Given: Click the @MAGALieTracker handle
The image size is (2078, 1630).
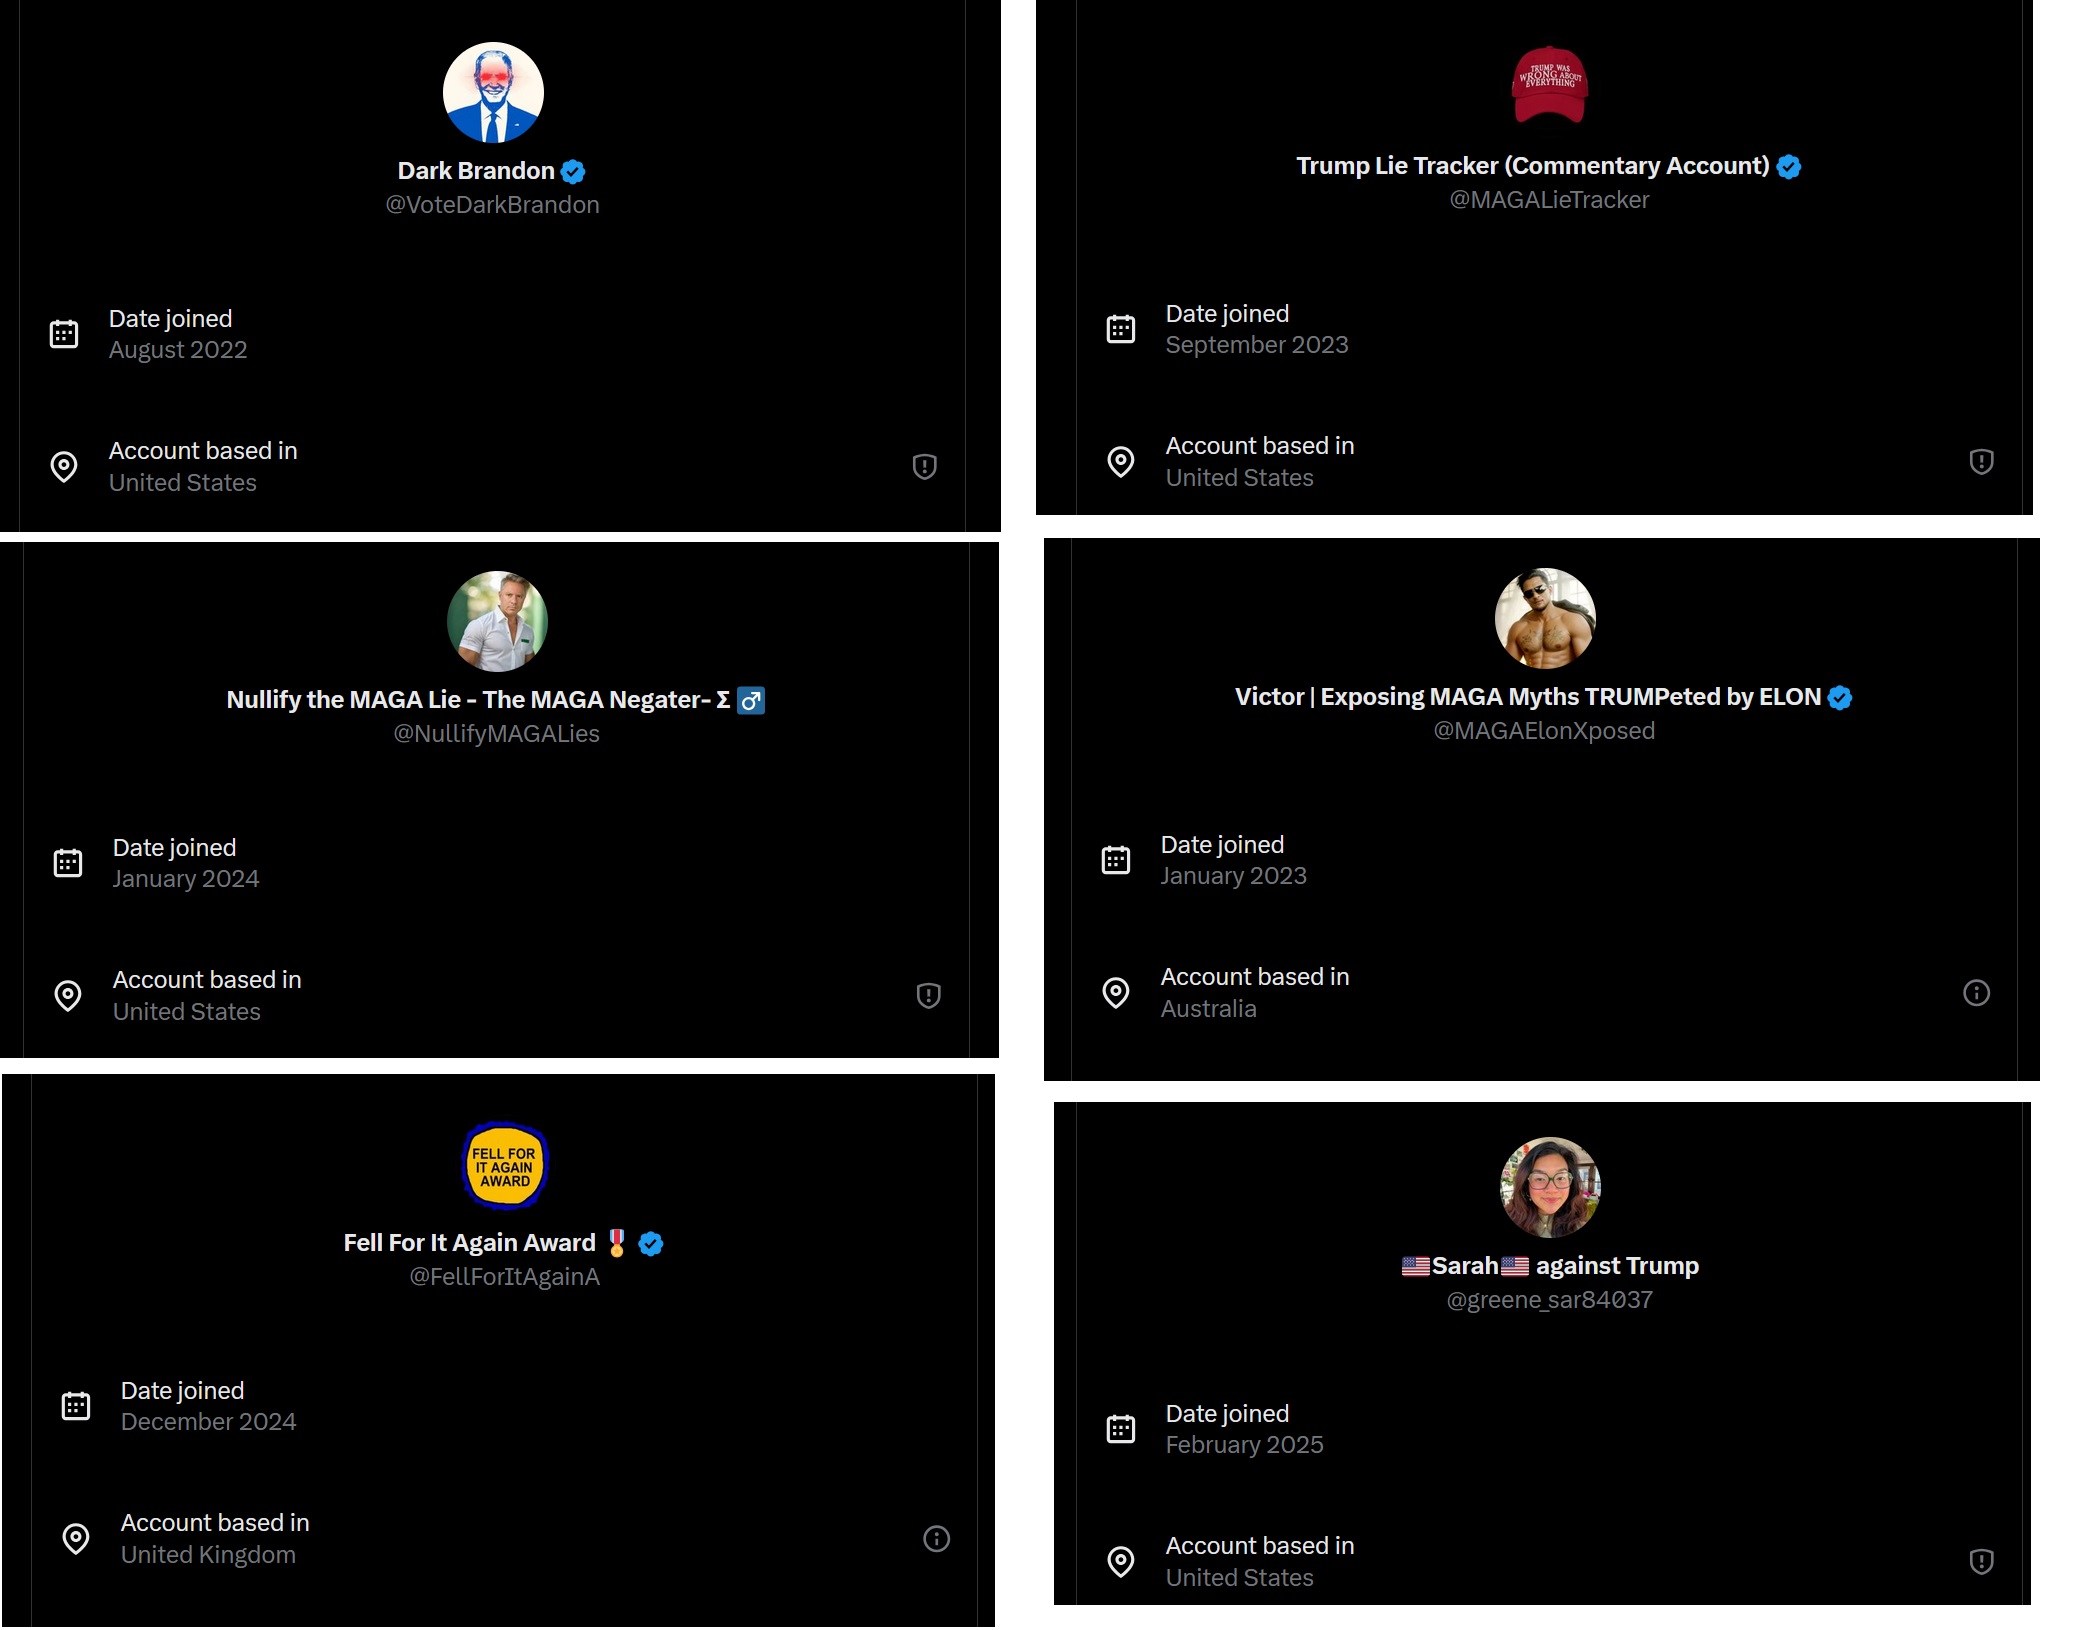Looking at the screenshot, I should tap(1549, 200).
